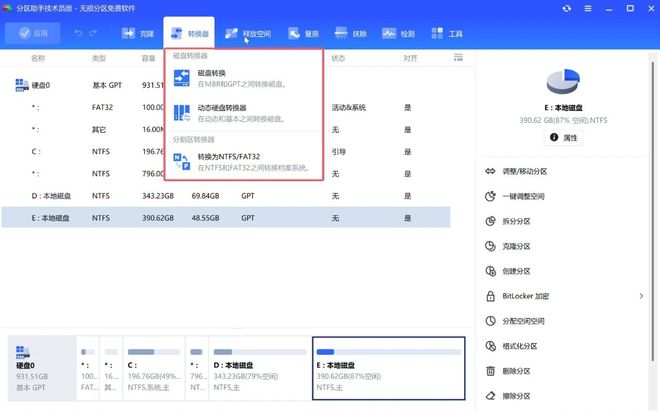Click the 活动&系统 status cell
This screenshot has width=660, height=413.
pos(349,107)
